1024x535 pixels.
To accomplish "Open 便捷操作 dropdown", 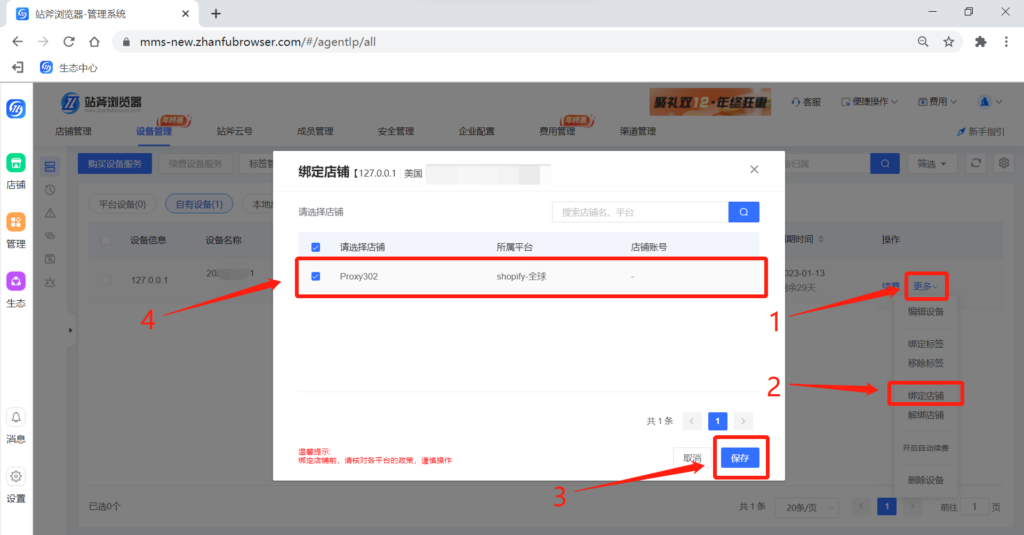I will pyautogui.click(x=870, y=102).
